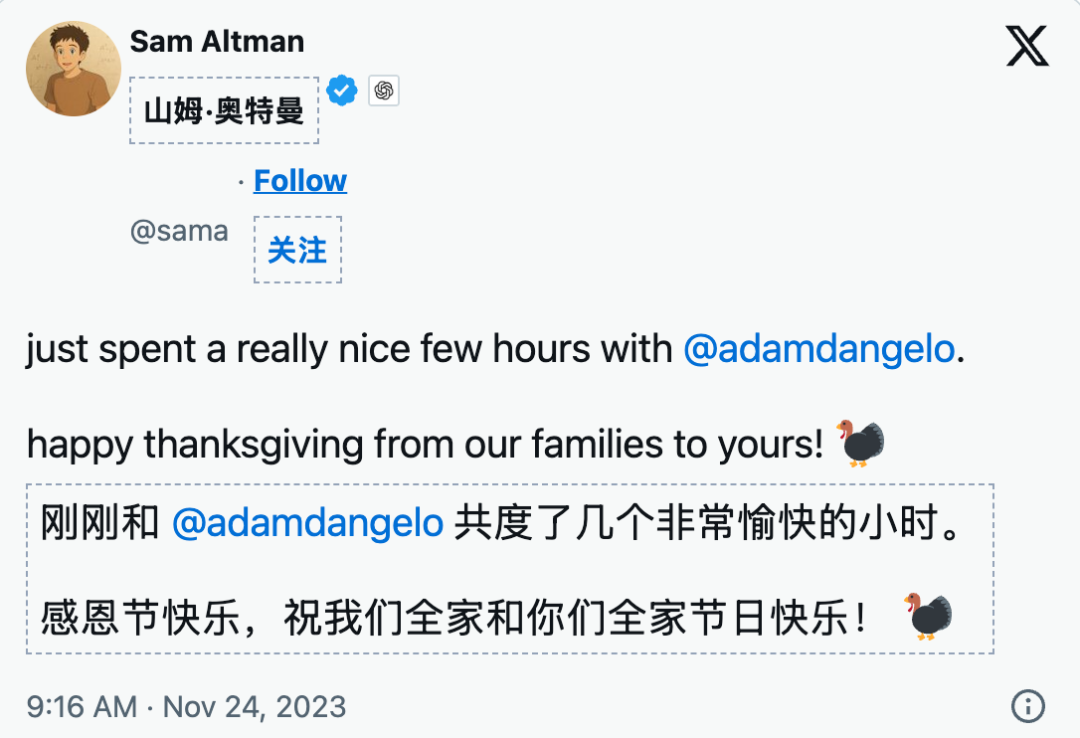1080x738 pixels.
Task: Open the info icon beside the timestamp
Action: pyautogui.click(x=1027, y=706)
